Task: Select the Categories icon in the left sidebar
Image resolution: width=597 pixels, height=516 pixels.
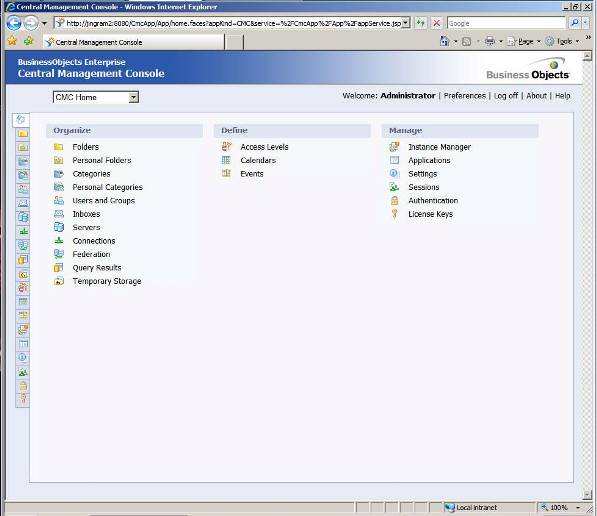Action: (x=23, y=161)
